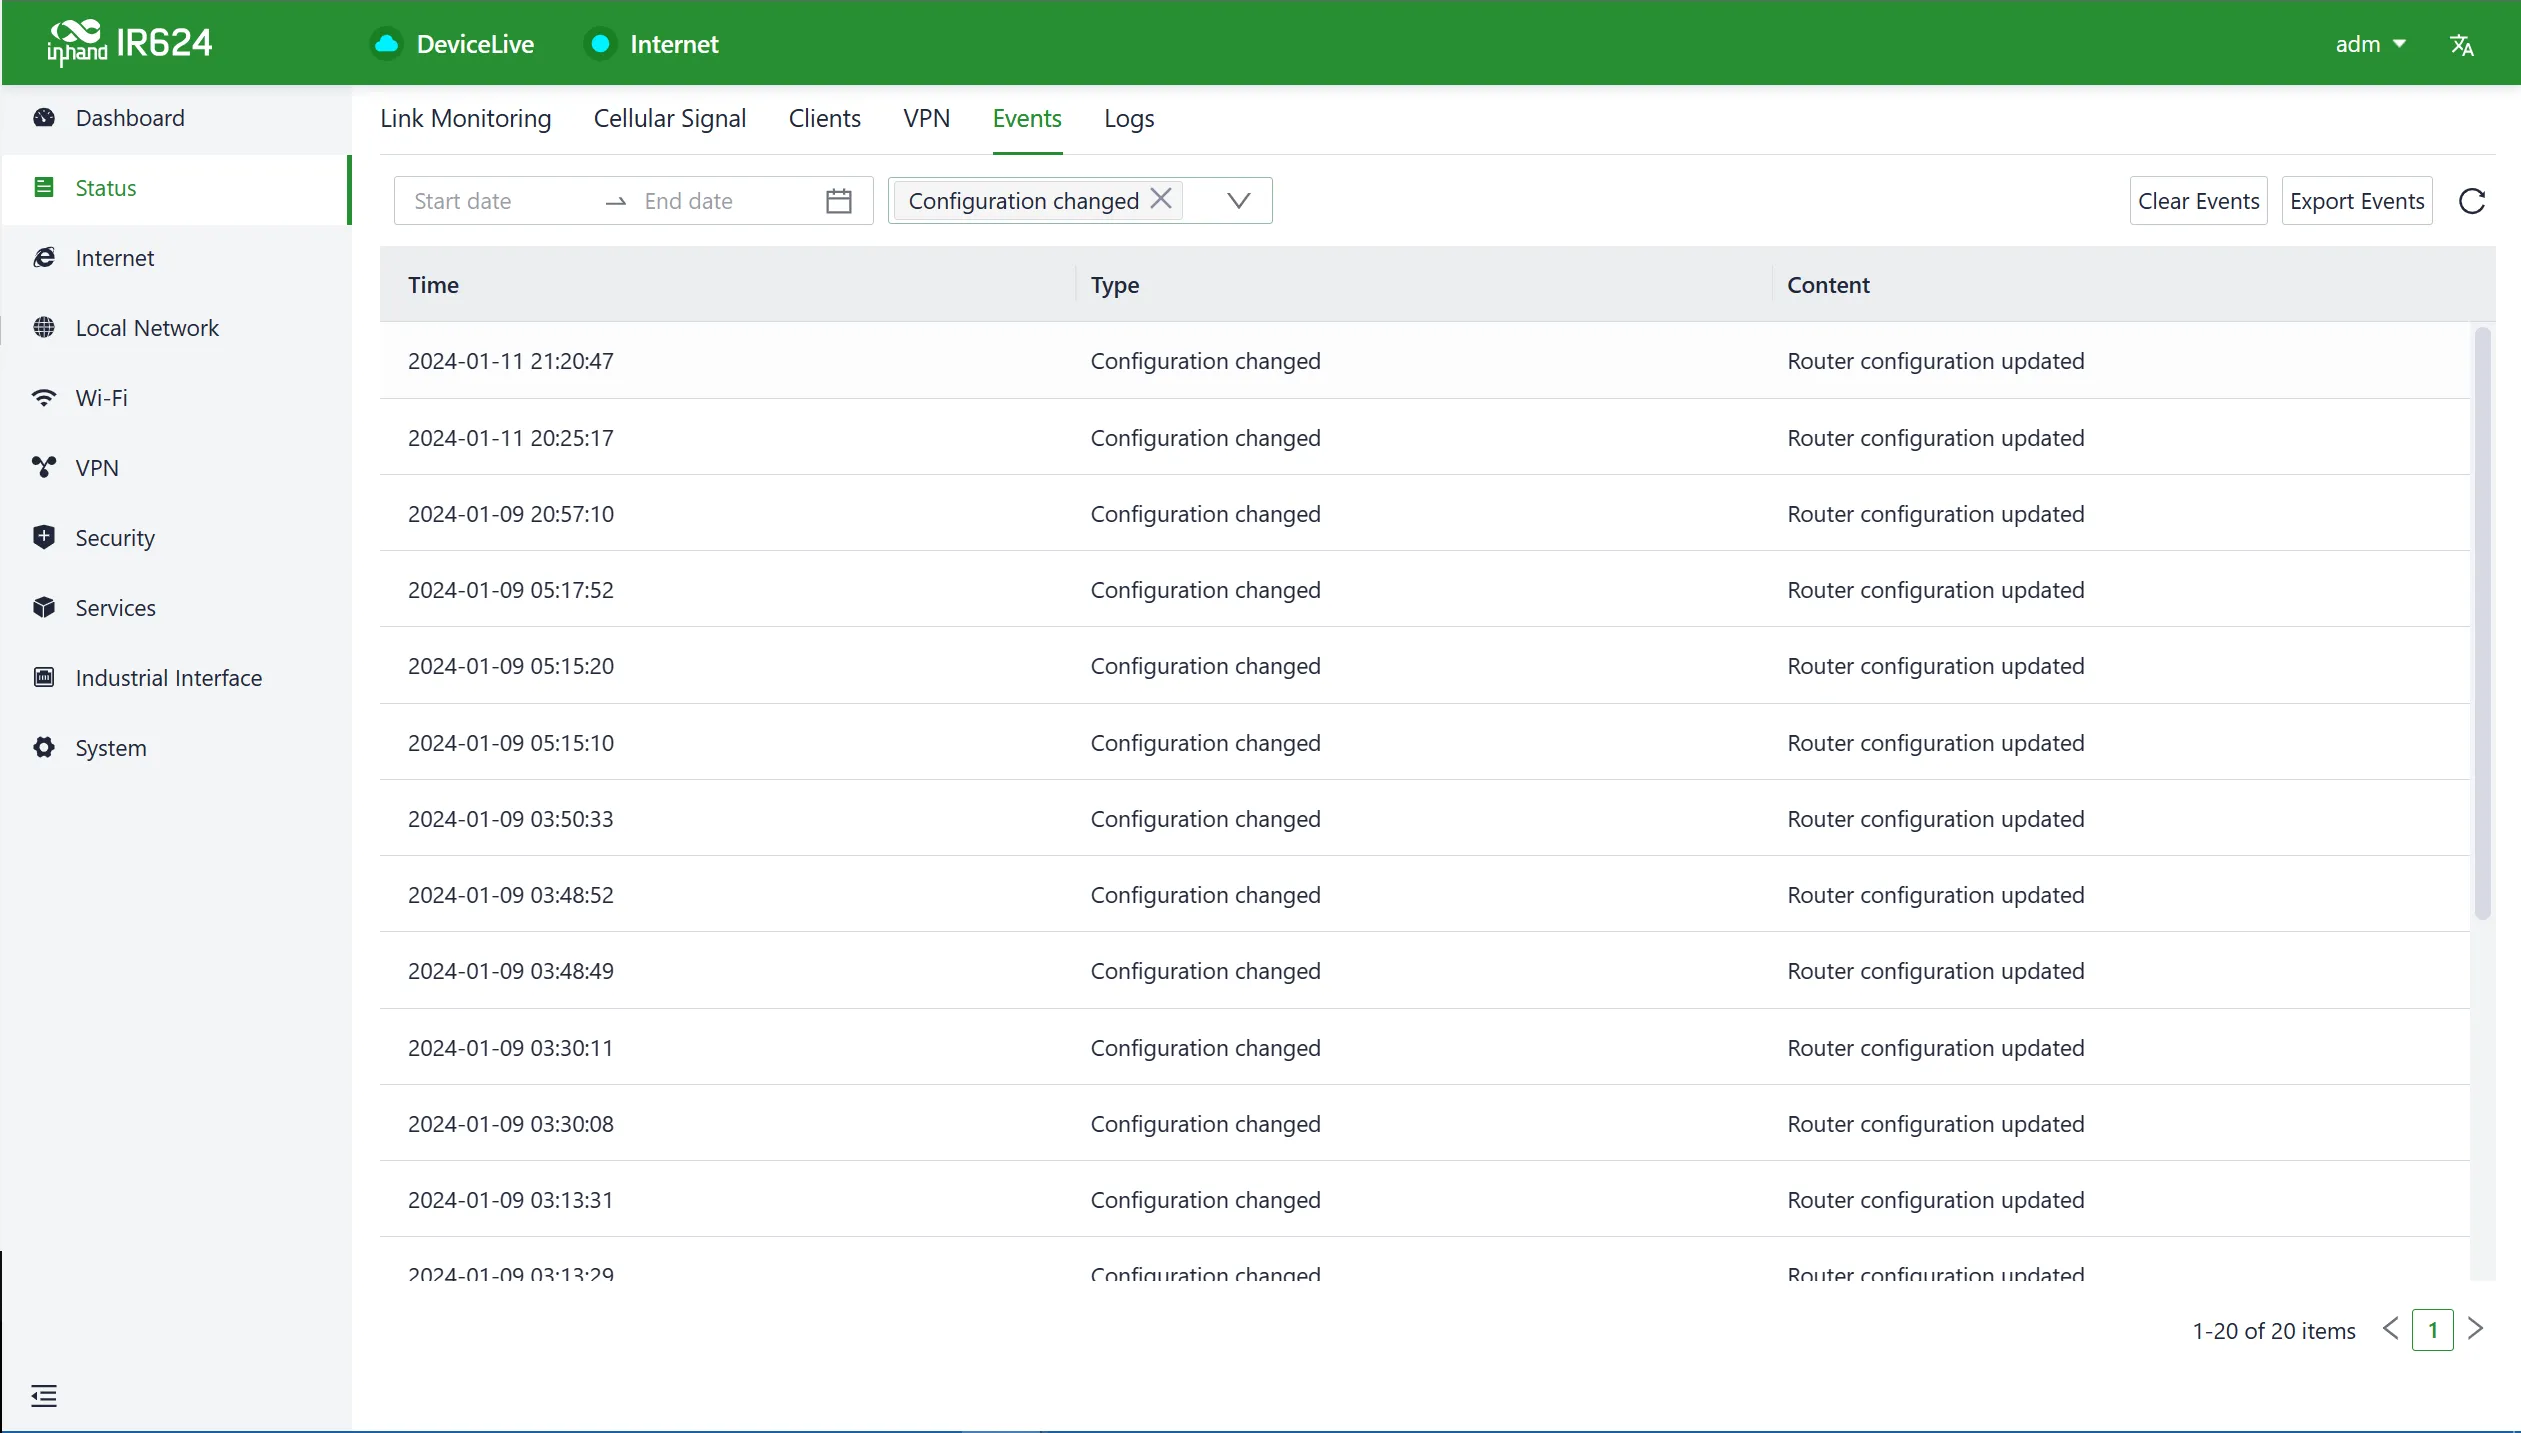Select the event at 2024-01-09 03:30:08
Viewport: 2521px width, 1433px height.
click(1425, 1124)
